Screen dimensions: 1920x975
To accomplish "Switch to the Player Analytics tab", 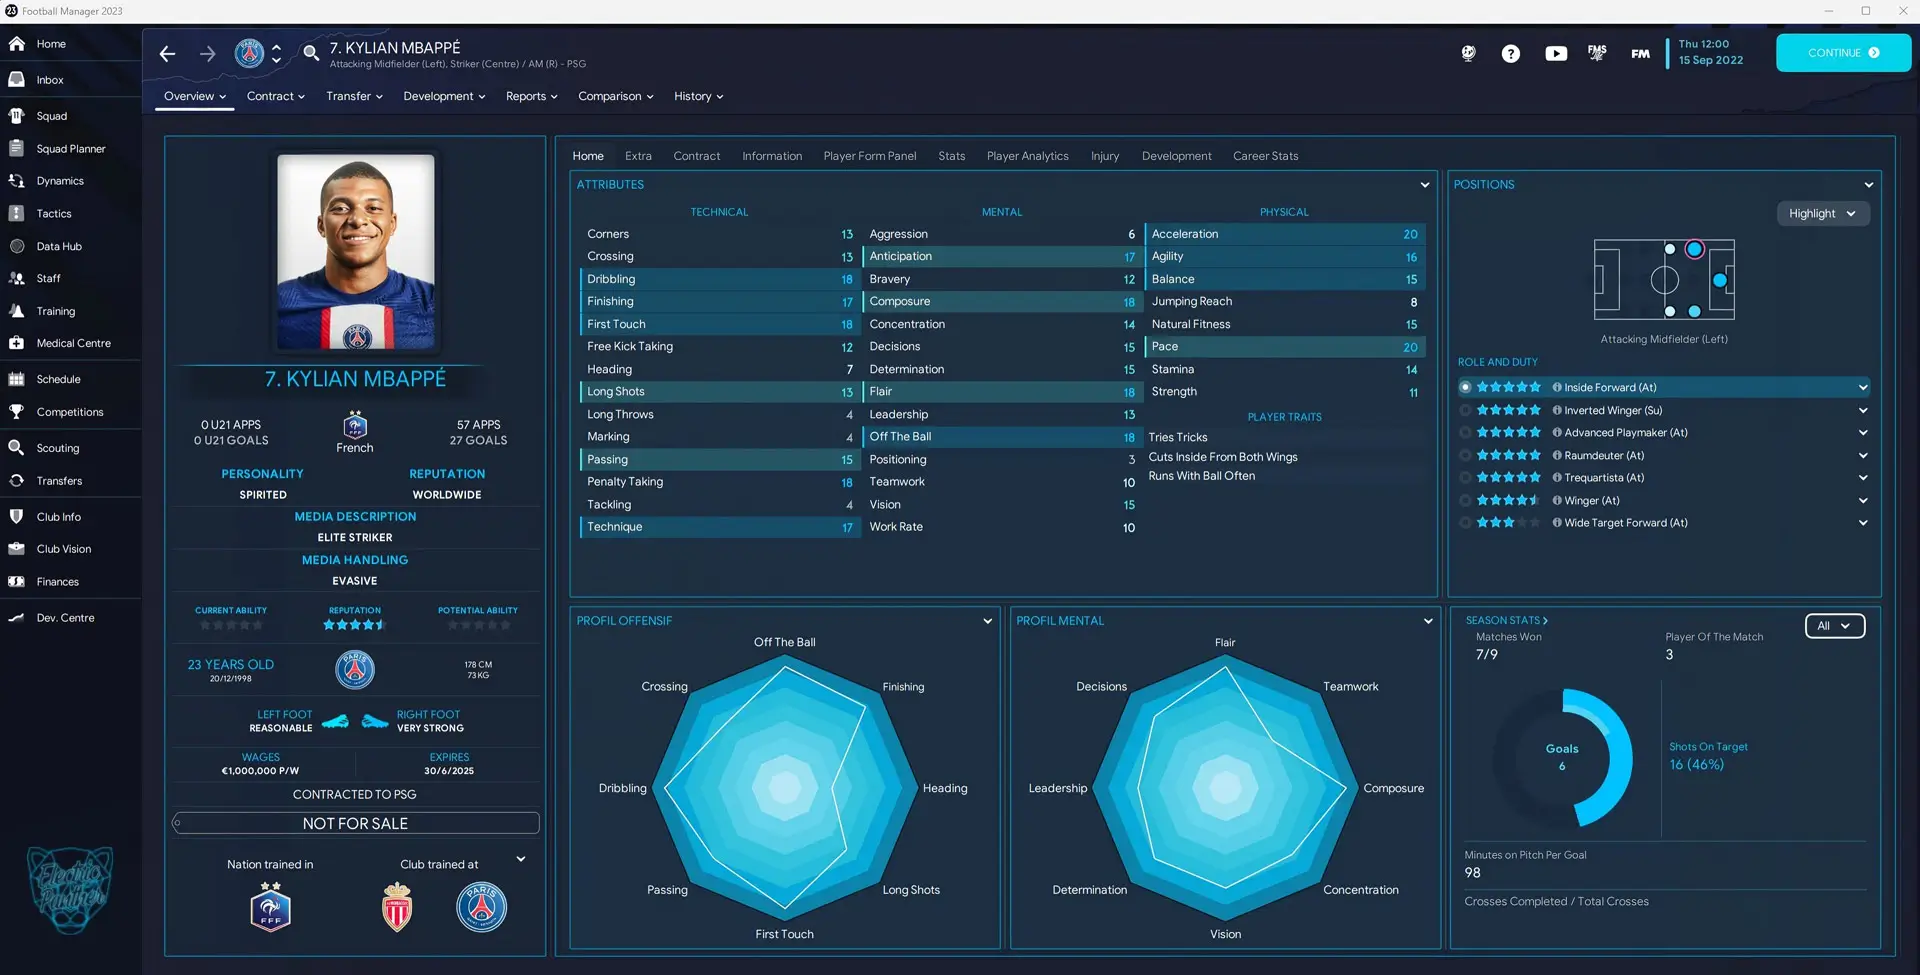I will coord(1027,156).
